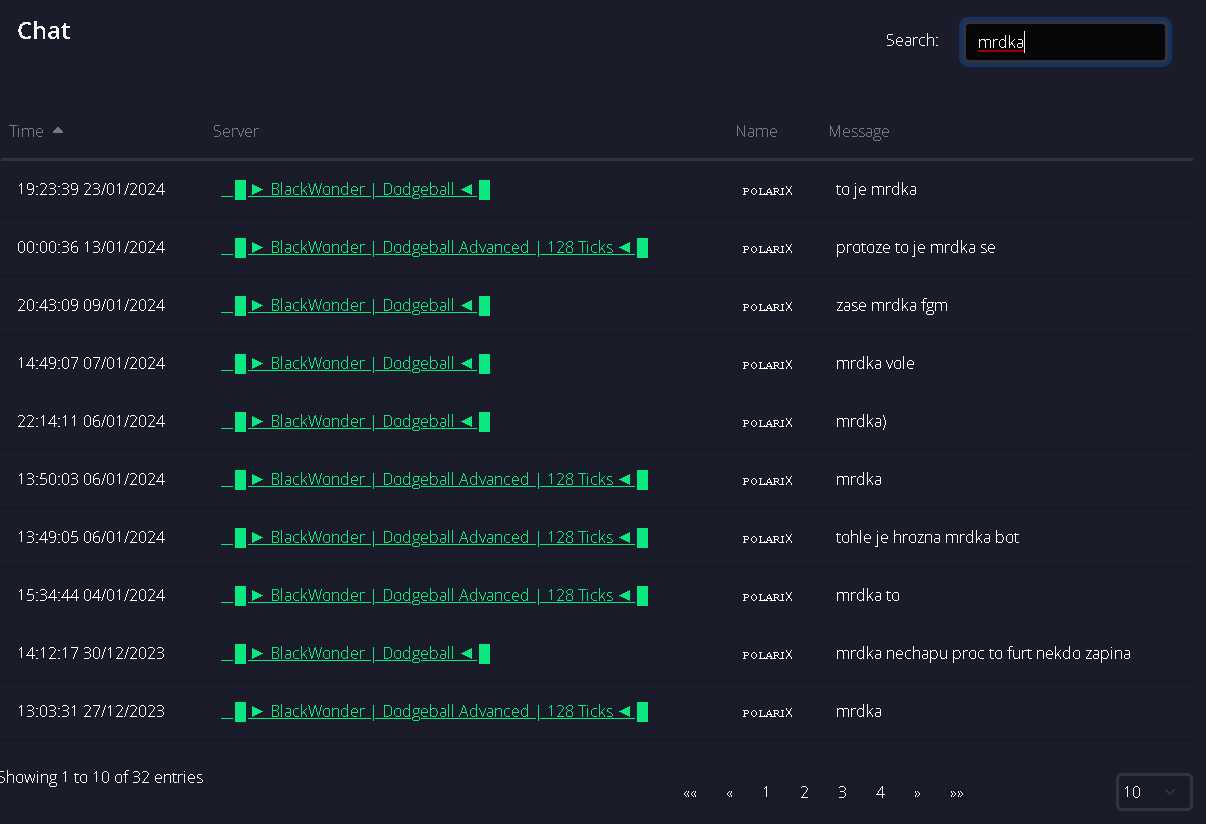The image size is (1206, 824).
Task: Select the timestamp 14:49:07 07/01/2024
Action: (91, 363)
